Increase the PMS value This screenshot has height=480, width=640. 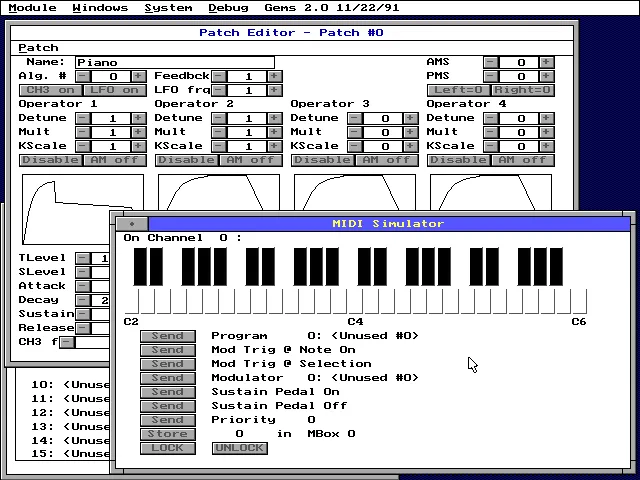coord(546,76)
